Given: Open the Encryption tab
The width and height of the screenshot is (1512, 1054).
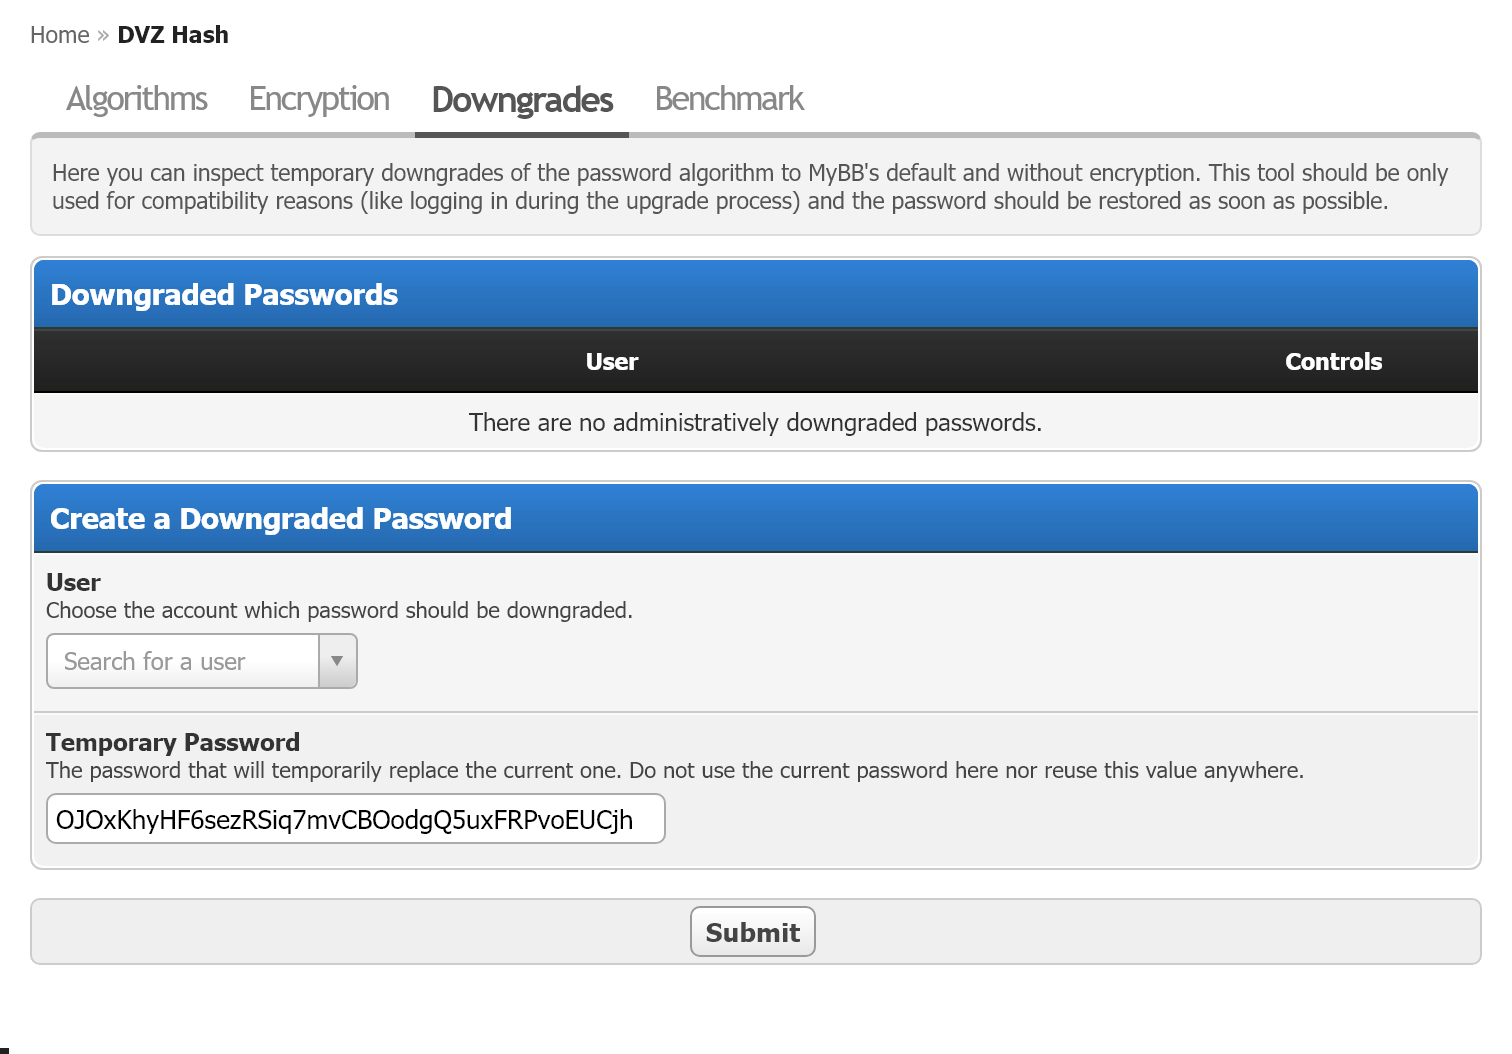Looking at the screenshot, I should (x=319, y=99).
